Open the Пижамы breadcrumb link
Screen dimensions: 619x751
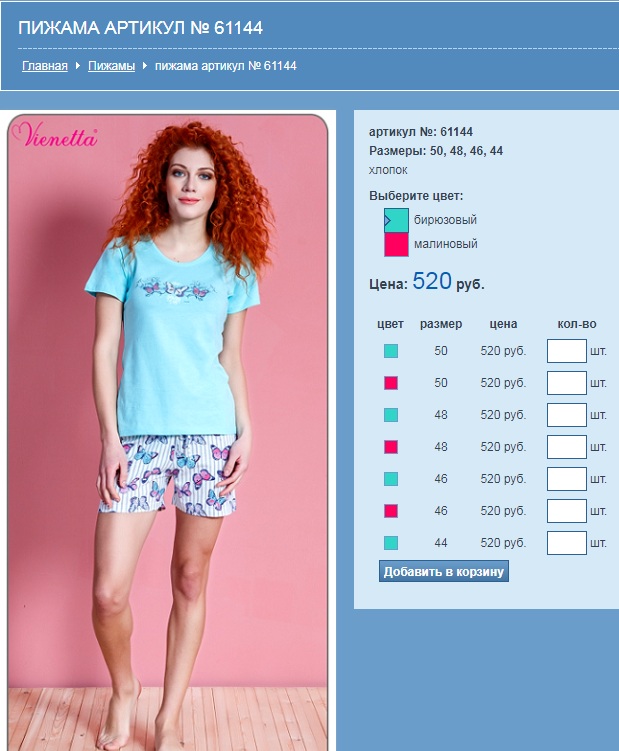click(111, 66)
